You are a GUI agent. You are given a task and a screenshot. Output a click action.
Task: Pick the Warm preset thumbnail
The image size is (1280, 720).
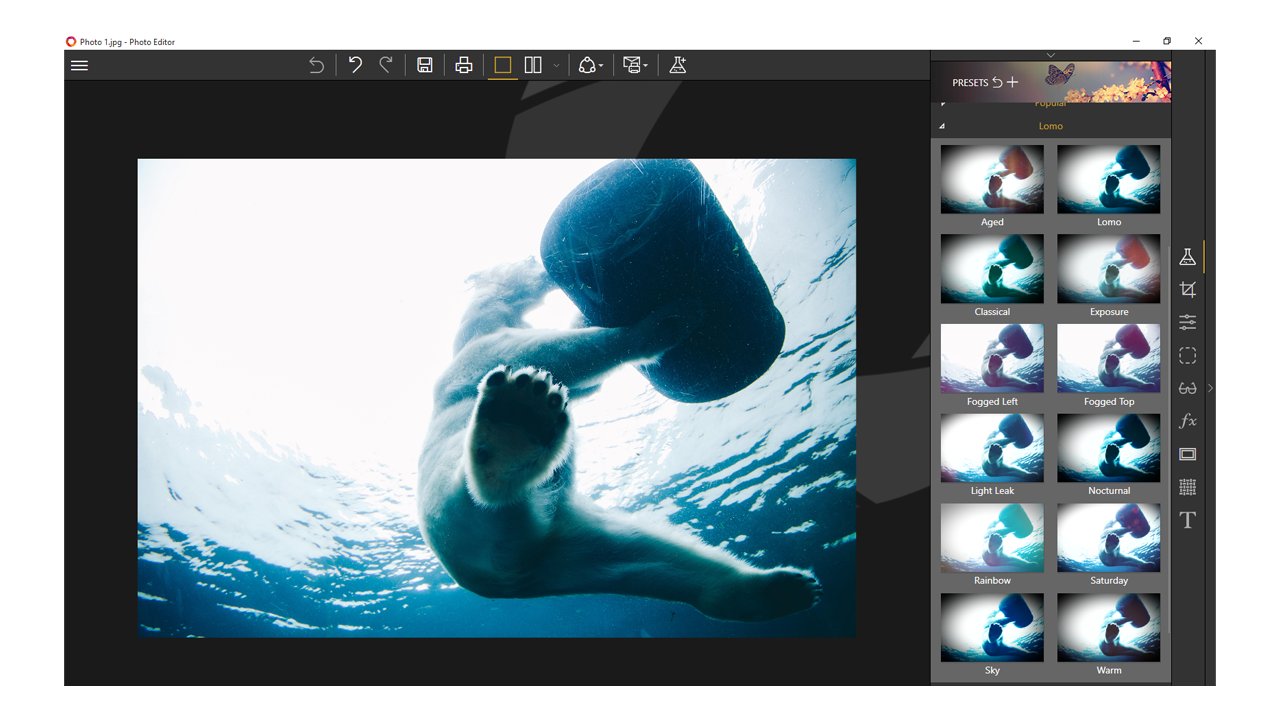click(1109, 628)
